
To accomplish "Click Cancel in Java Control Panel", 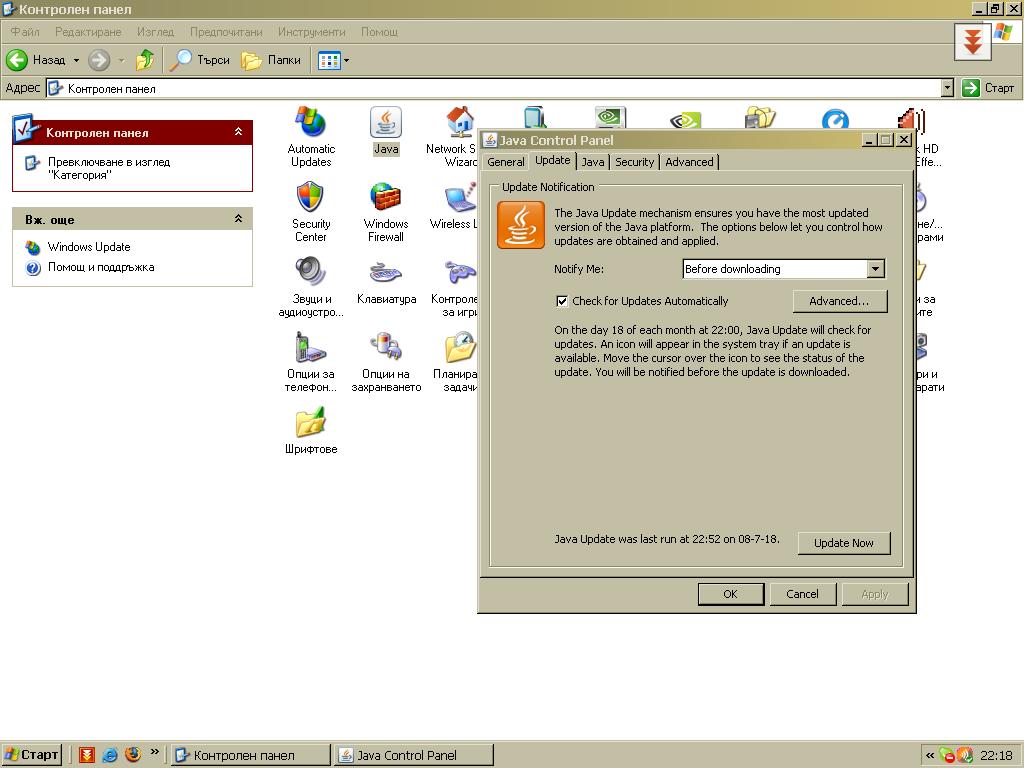I will click(802, 594).
